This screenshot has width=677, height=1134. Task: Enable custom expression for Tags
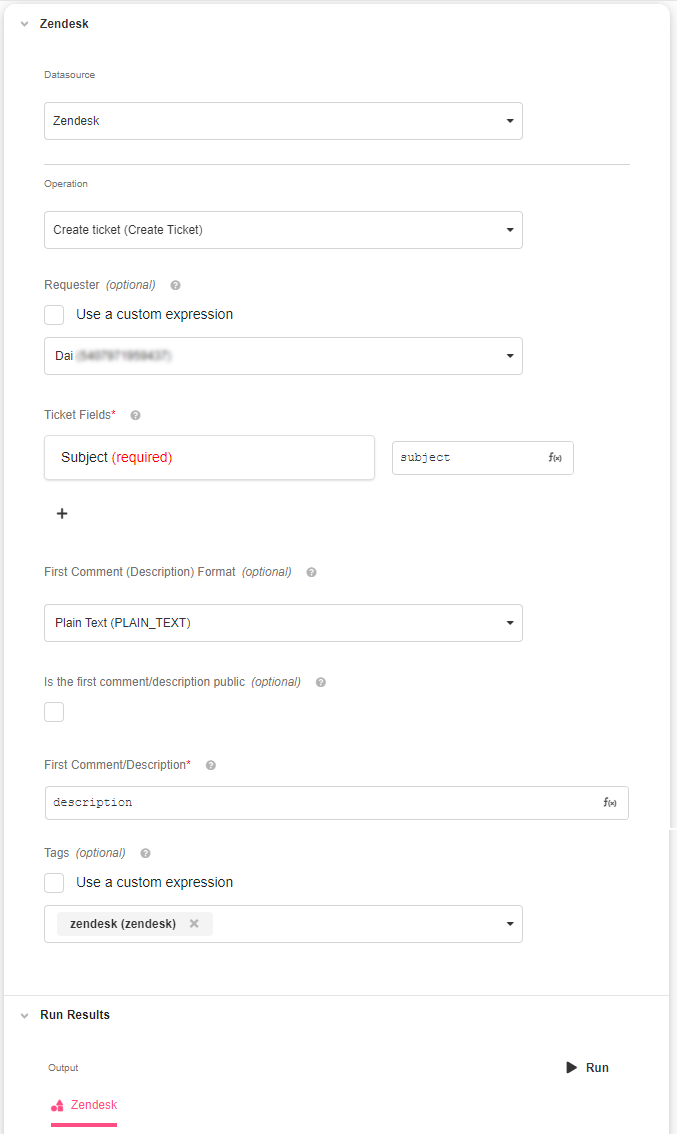click(54, 883)
